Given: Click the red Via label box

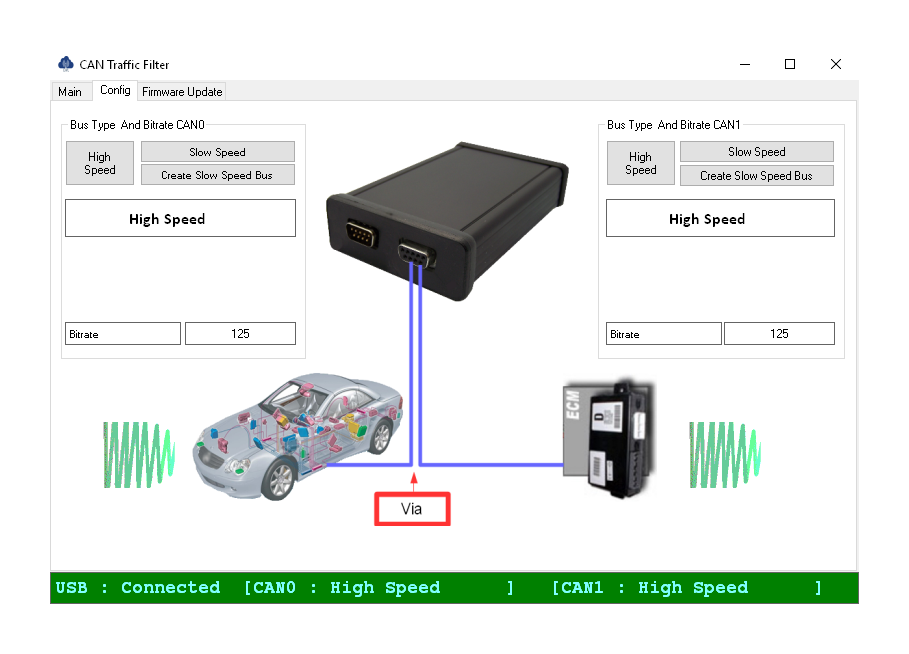Looking at the screenshot, I should 412,509.
